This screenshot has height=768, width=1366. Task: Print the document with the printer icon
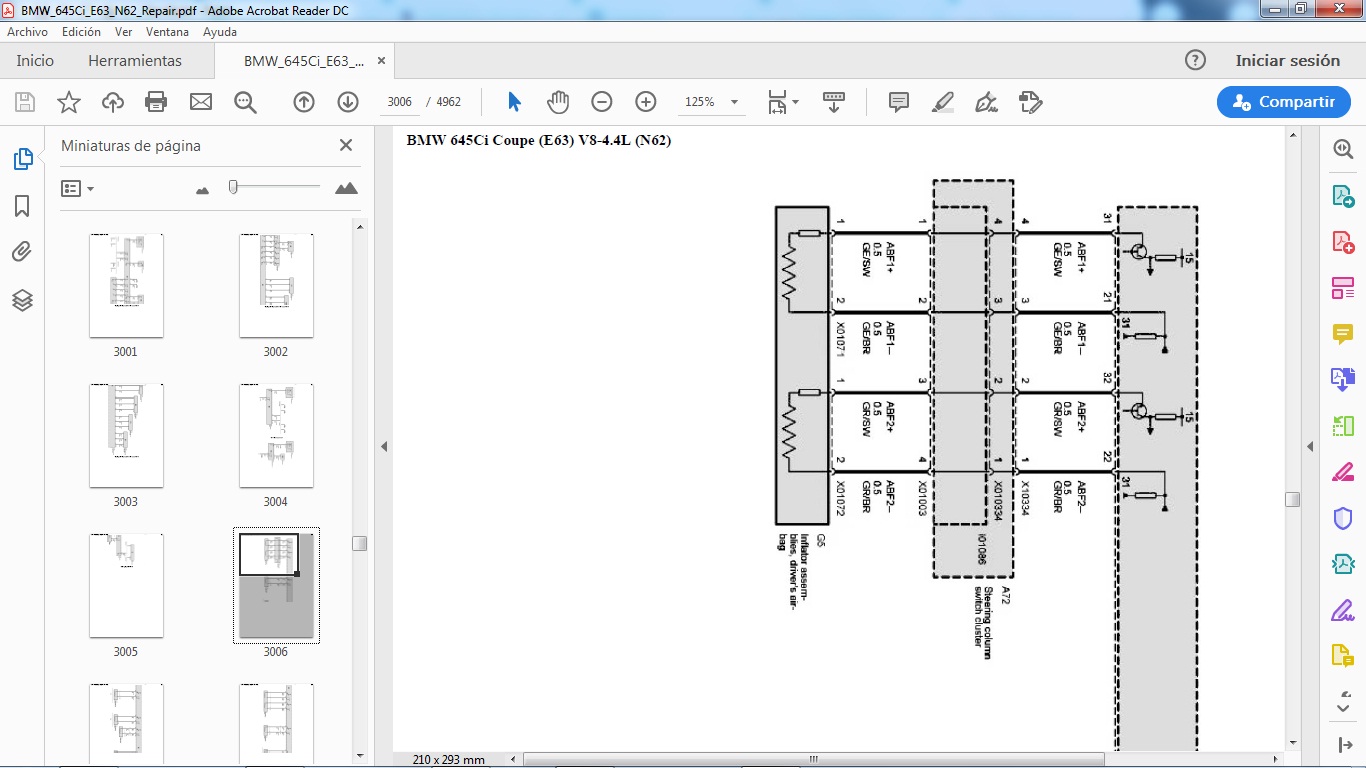coord(156,102)
